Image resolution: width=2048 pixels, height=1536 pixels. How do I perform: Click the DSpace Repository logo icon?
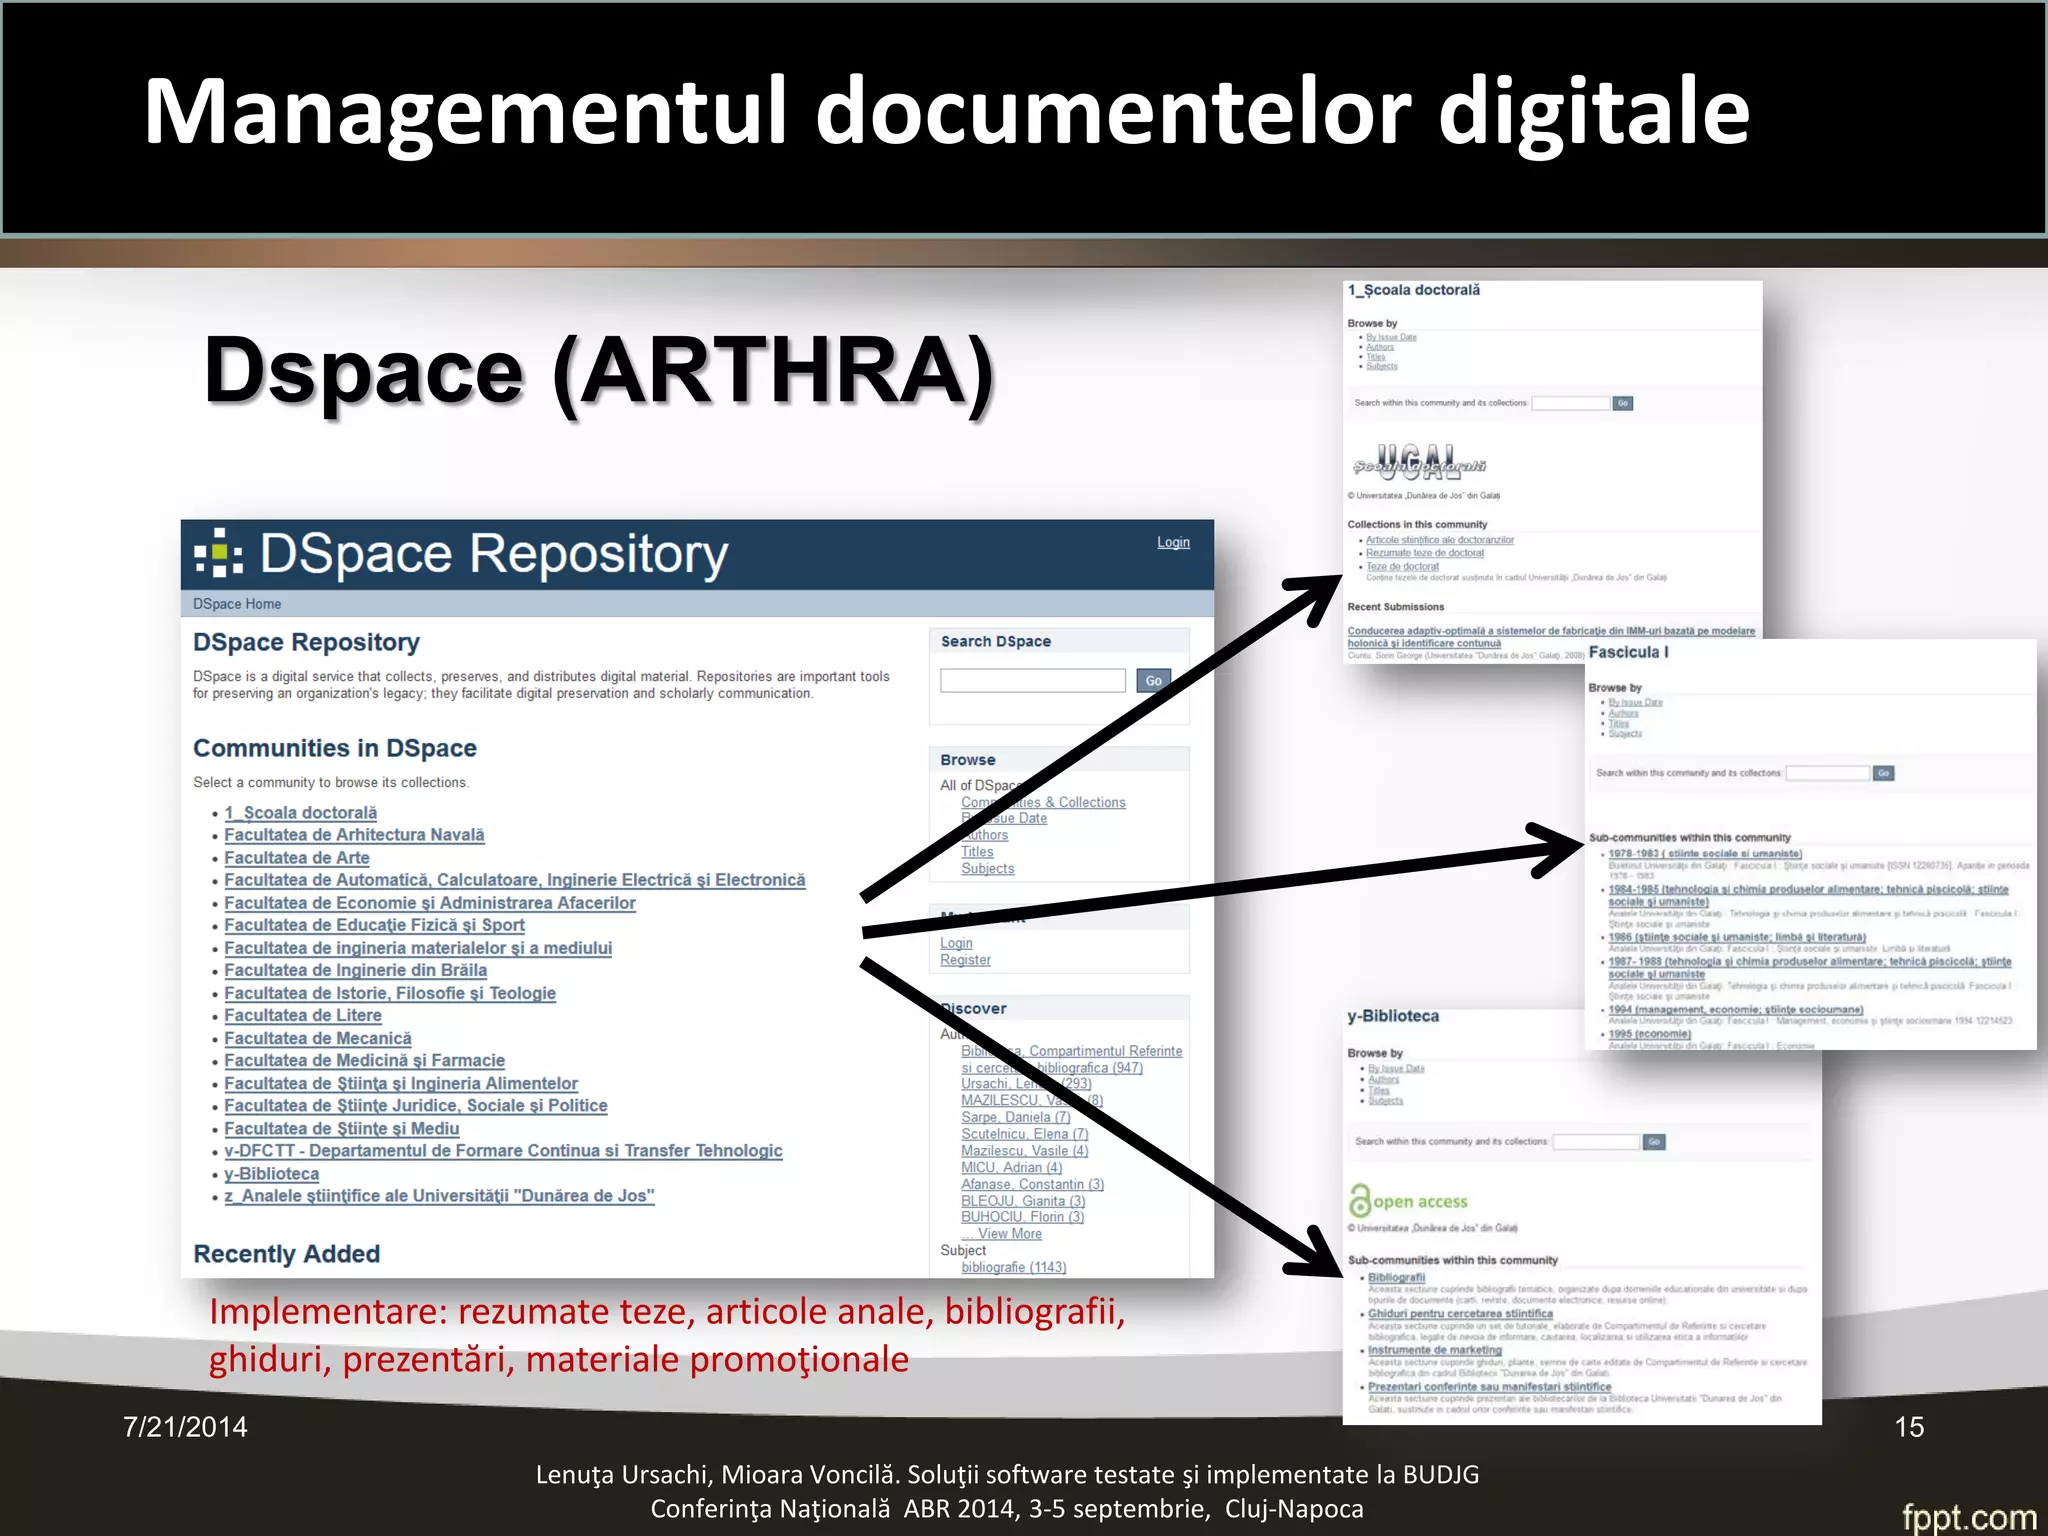[x=219, y=553]
